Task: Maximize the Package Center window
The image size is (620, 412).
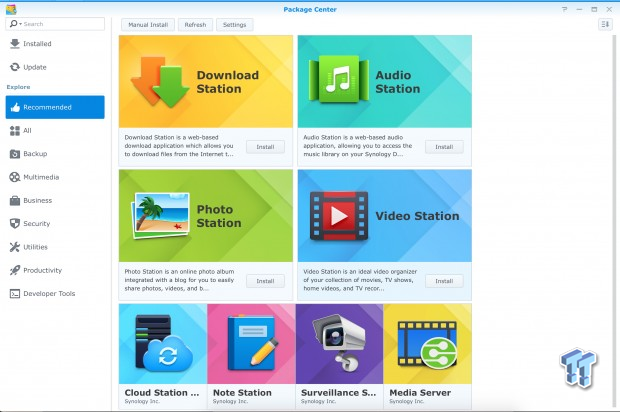Action: click(594, 9)
